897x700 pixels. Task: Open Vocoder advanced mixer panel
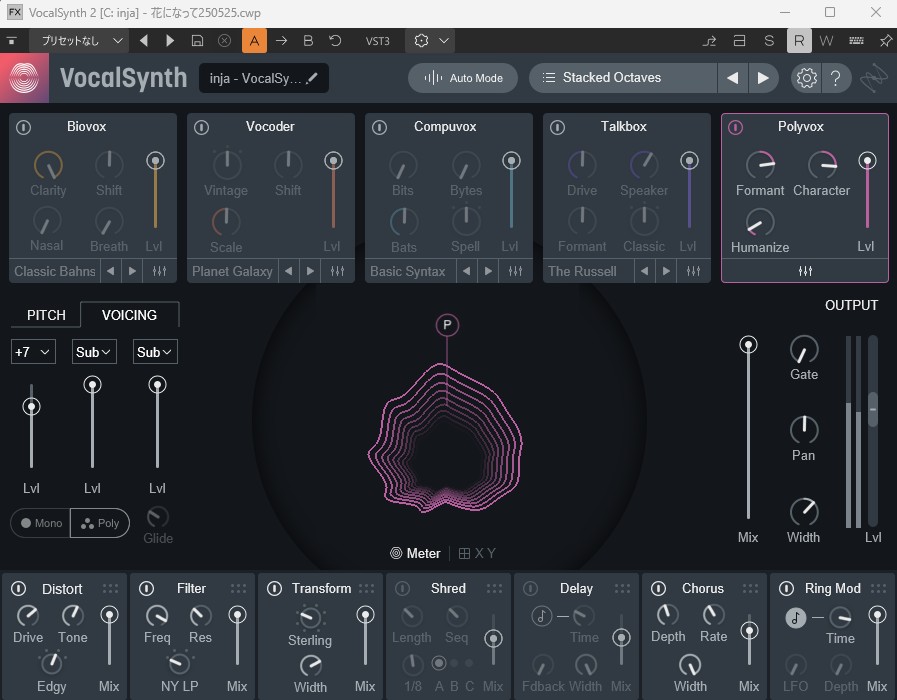[338, 271]
